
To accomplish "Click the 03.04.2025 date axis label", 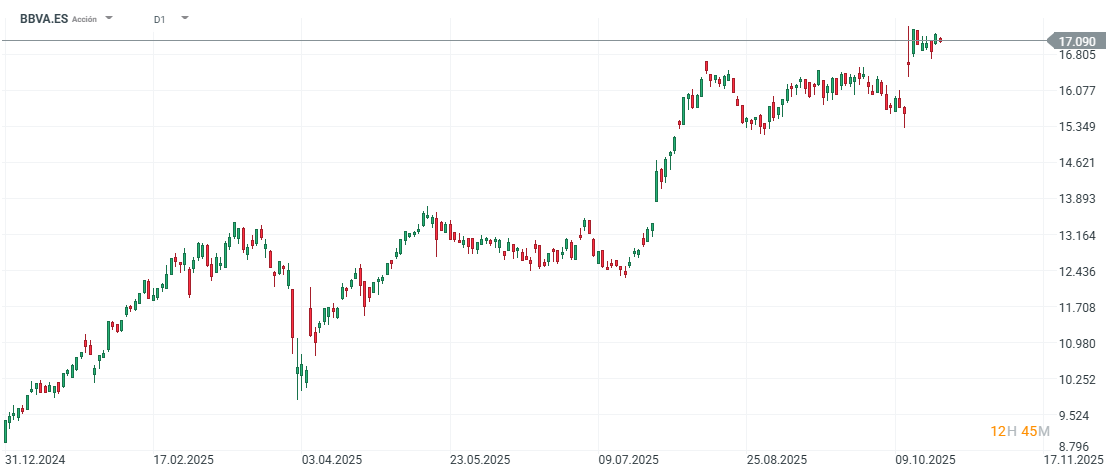I will (x=331, y=460).
